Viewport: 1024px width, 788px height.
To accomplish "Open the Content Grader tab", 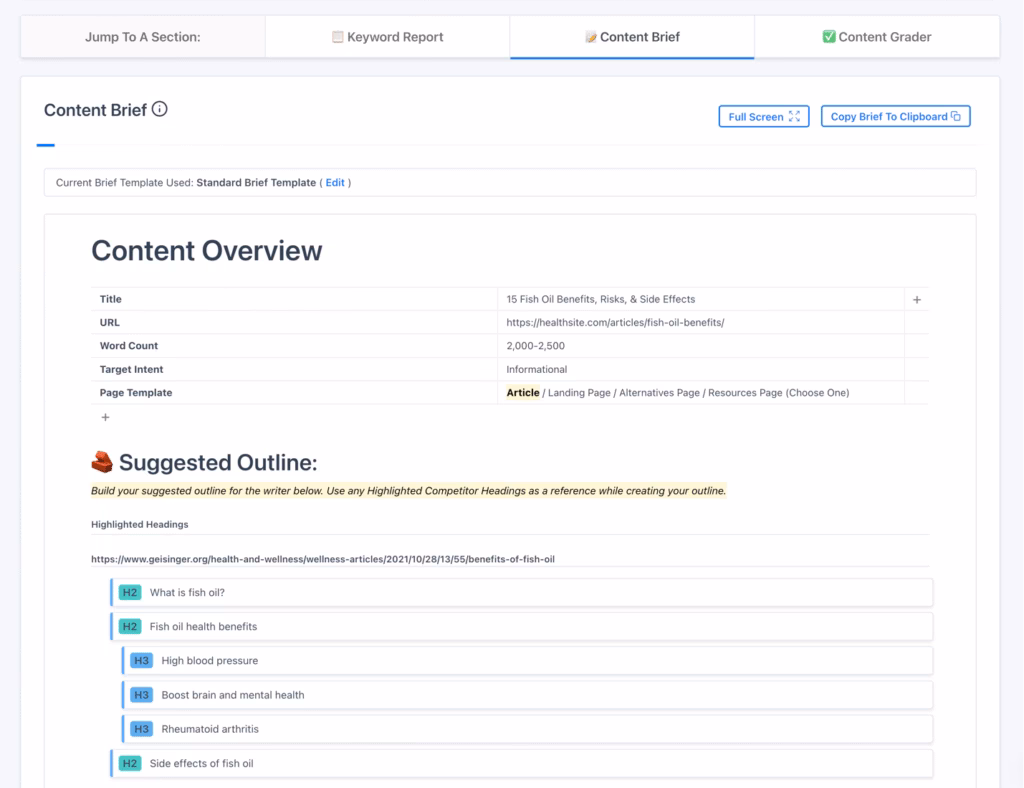I will (x=876, y=37).
